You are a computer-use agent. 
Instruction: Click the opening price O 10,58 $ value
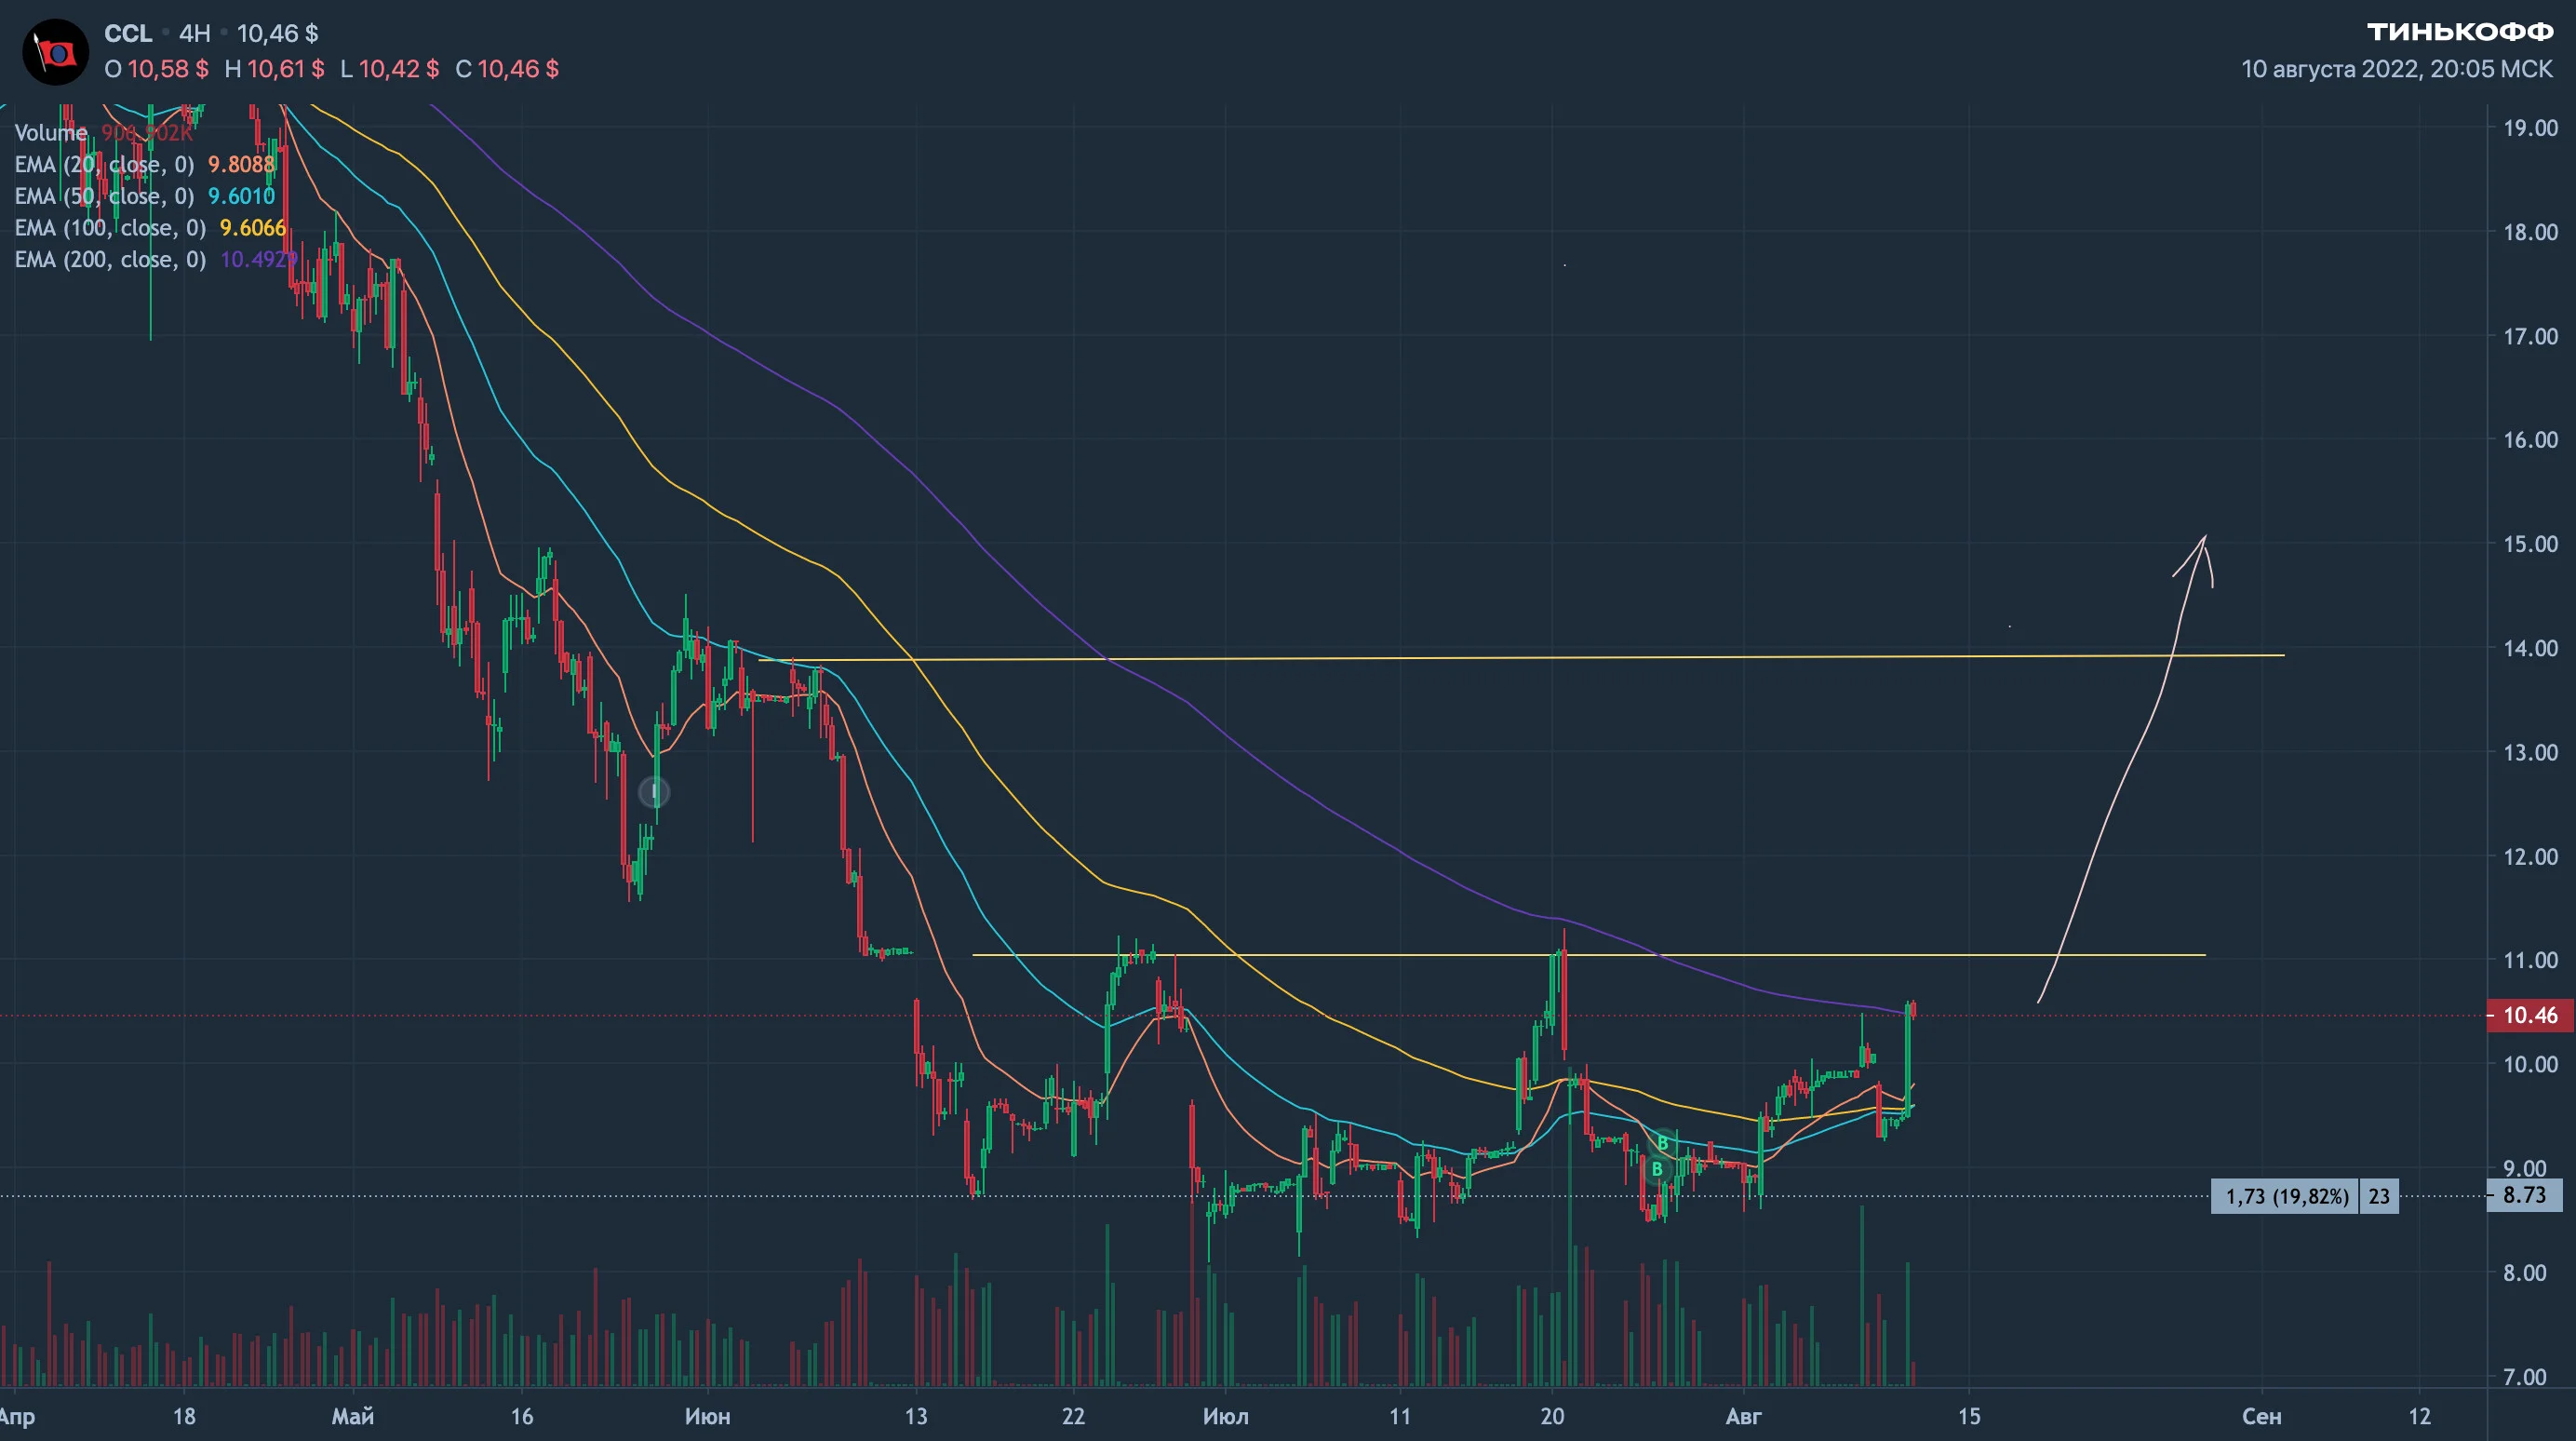point(157,69)
